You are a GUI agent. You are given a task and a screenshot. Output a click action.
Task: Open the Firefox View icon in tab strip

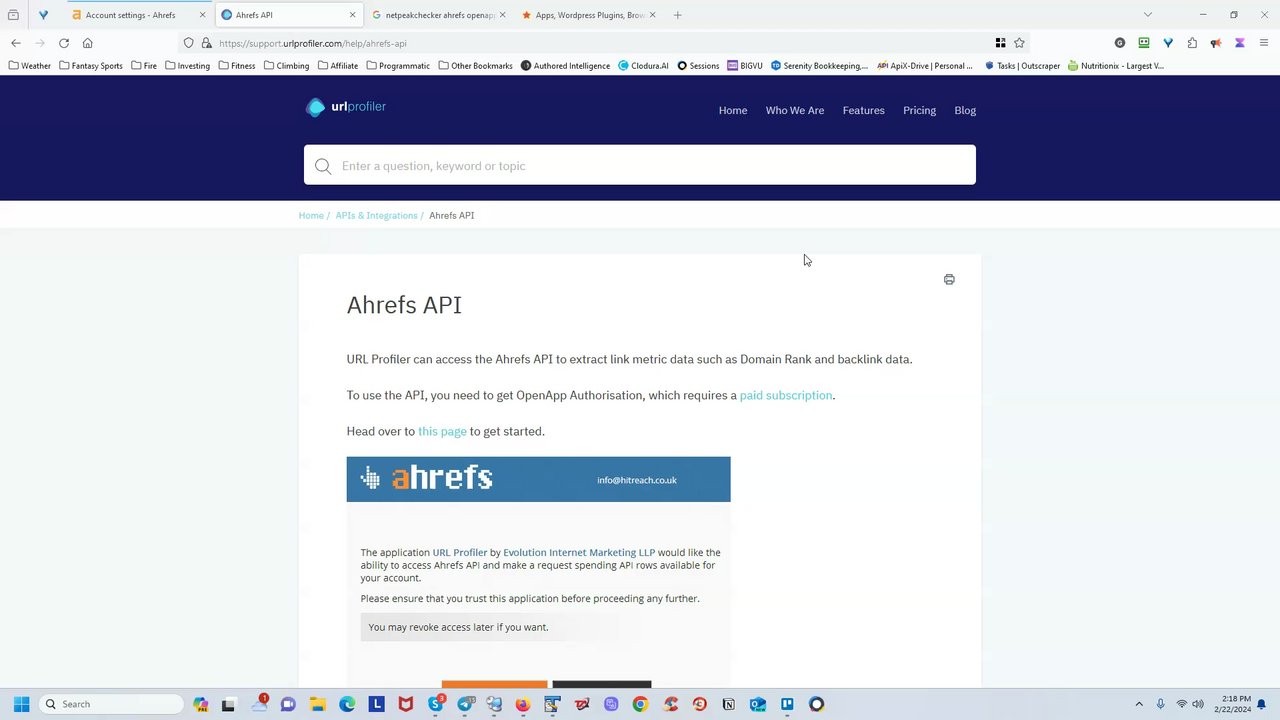[x=13, y=15]
